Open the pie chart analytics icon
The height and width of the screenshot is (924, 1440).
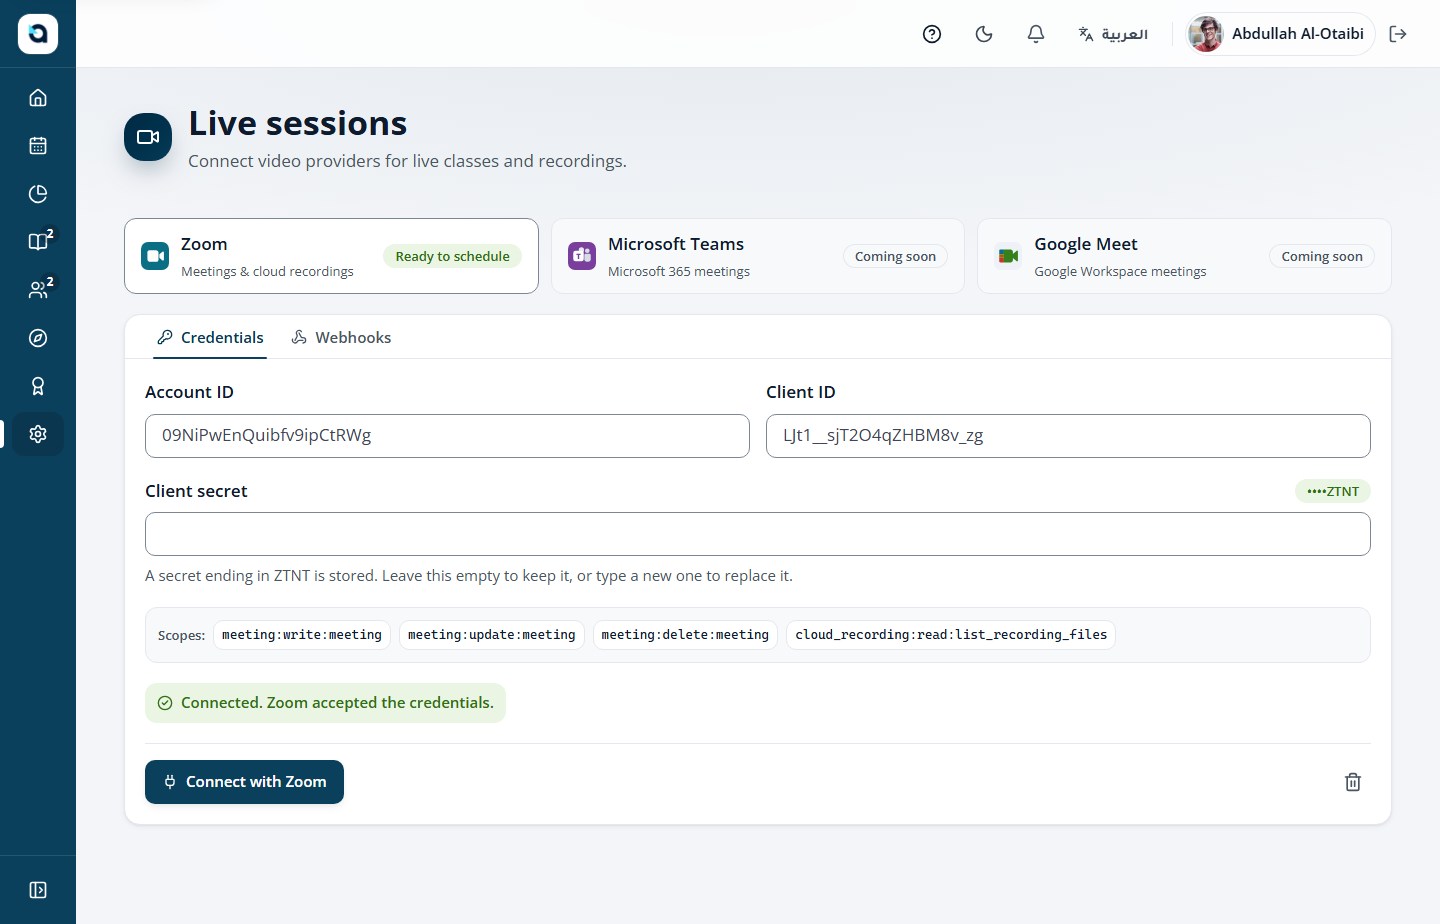38,194
